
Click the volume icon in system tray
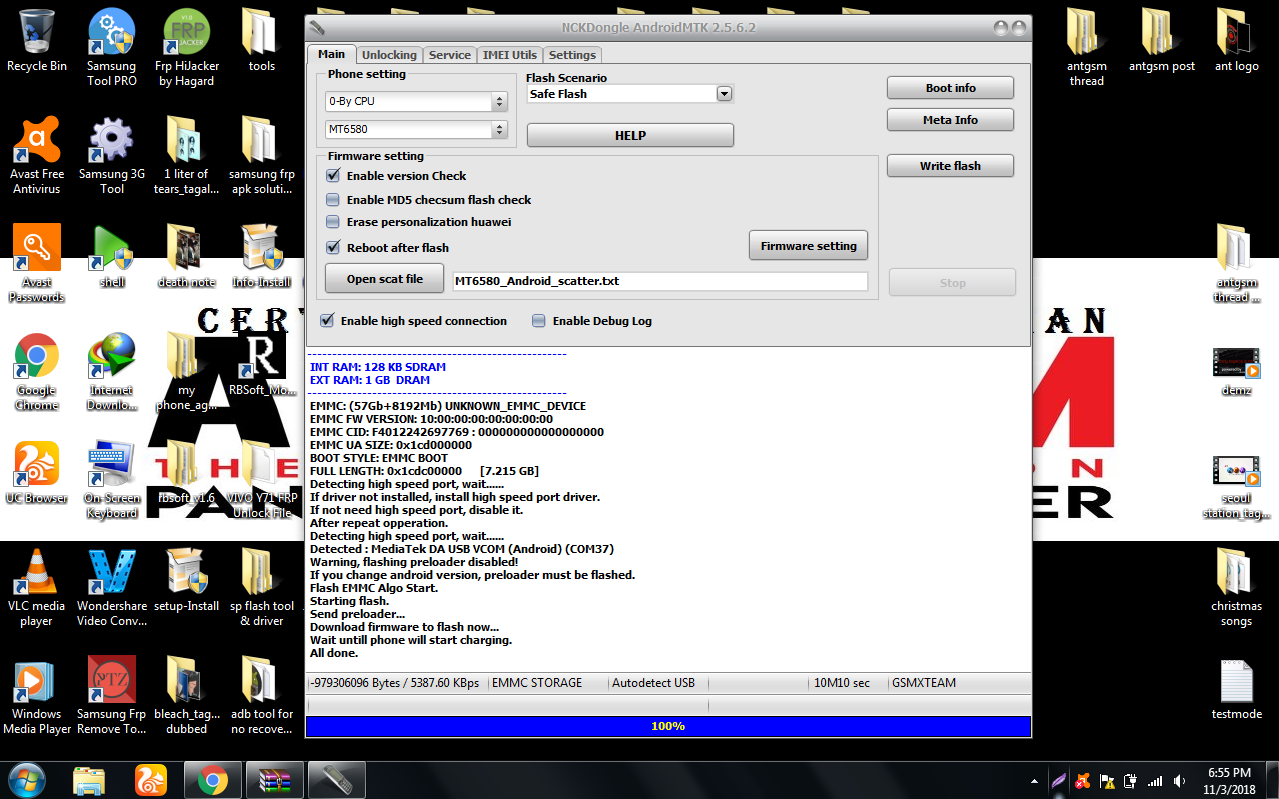(x=1181, y=781)
